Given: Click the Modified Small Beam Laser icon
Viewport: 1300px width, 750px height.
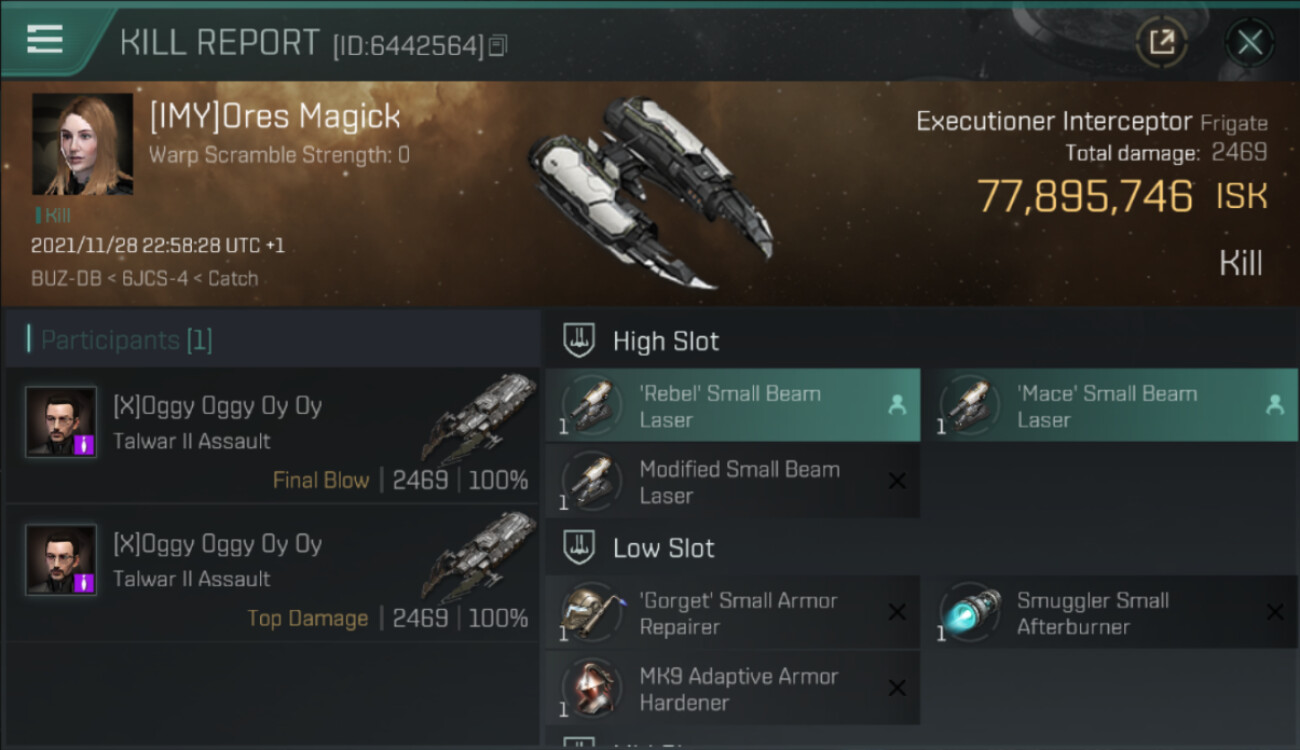Looking at the screenshot, I should tap(591, 482).
